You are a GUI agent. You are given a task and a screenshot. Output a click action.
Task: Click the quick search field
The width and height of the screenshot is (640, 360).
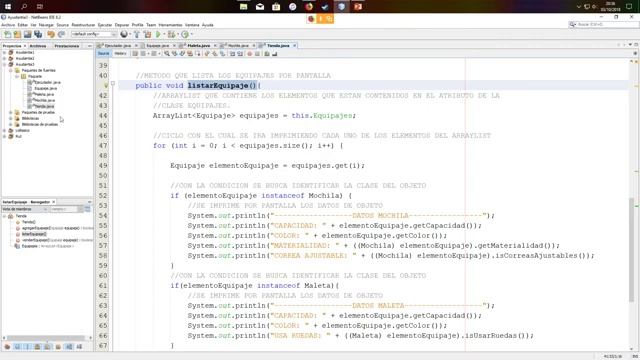click(x=604, y=24)
